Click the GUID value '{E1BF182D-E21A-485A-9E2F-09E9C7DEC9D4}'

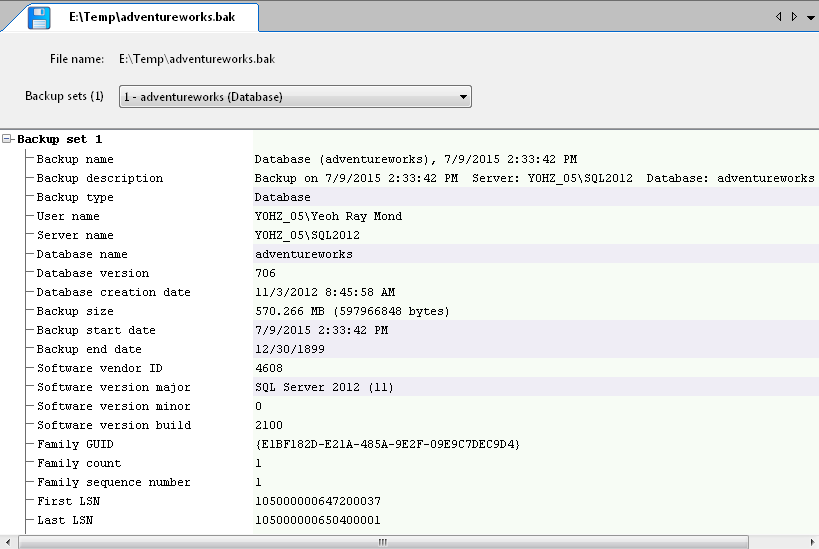[387, 444]
